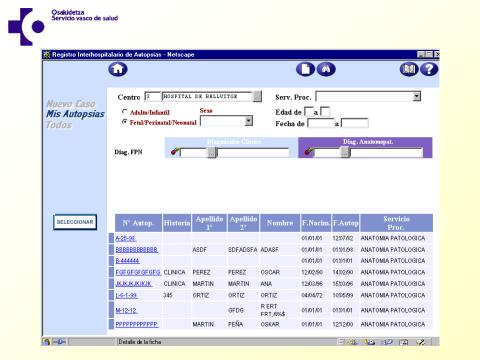Viewport: 480px width, 360px height.
Task: Click the SDFADSFA surname cell
Action: click(x=243, y=250)
